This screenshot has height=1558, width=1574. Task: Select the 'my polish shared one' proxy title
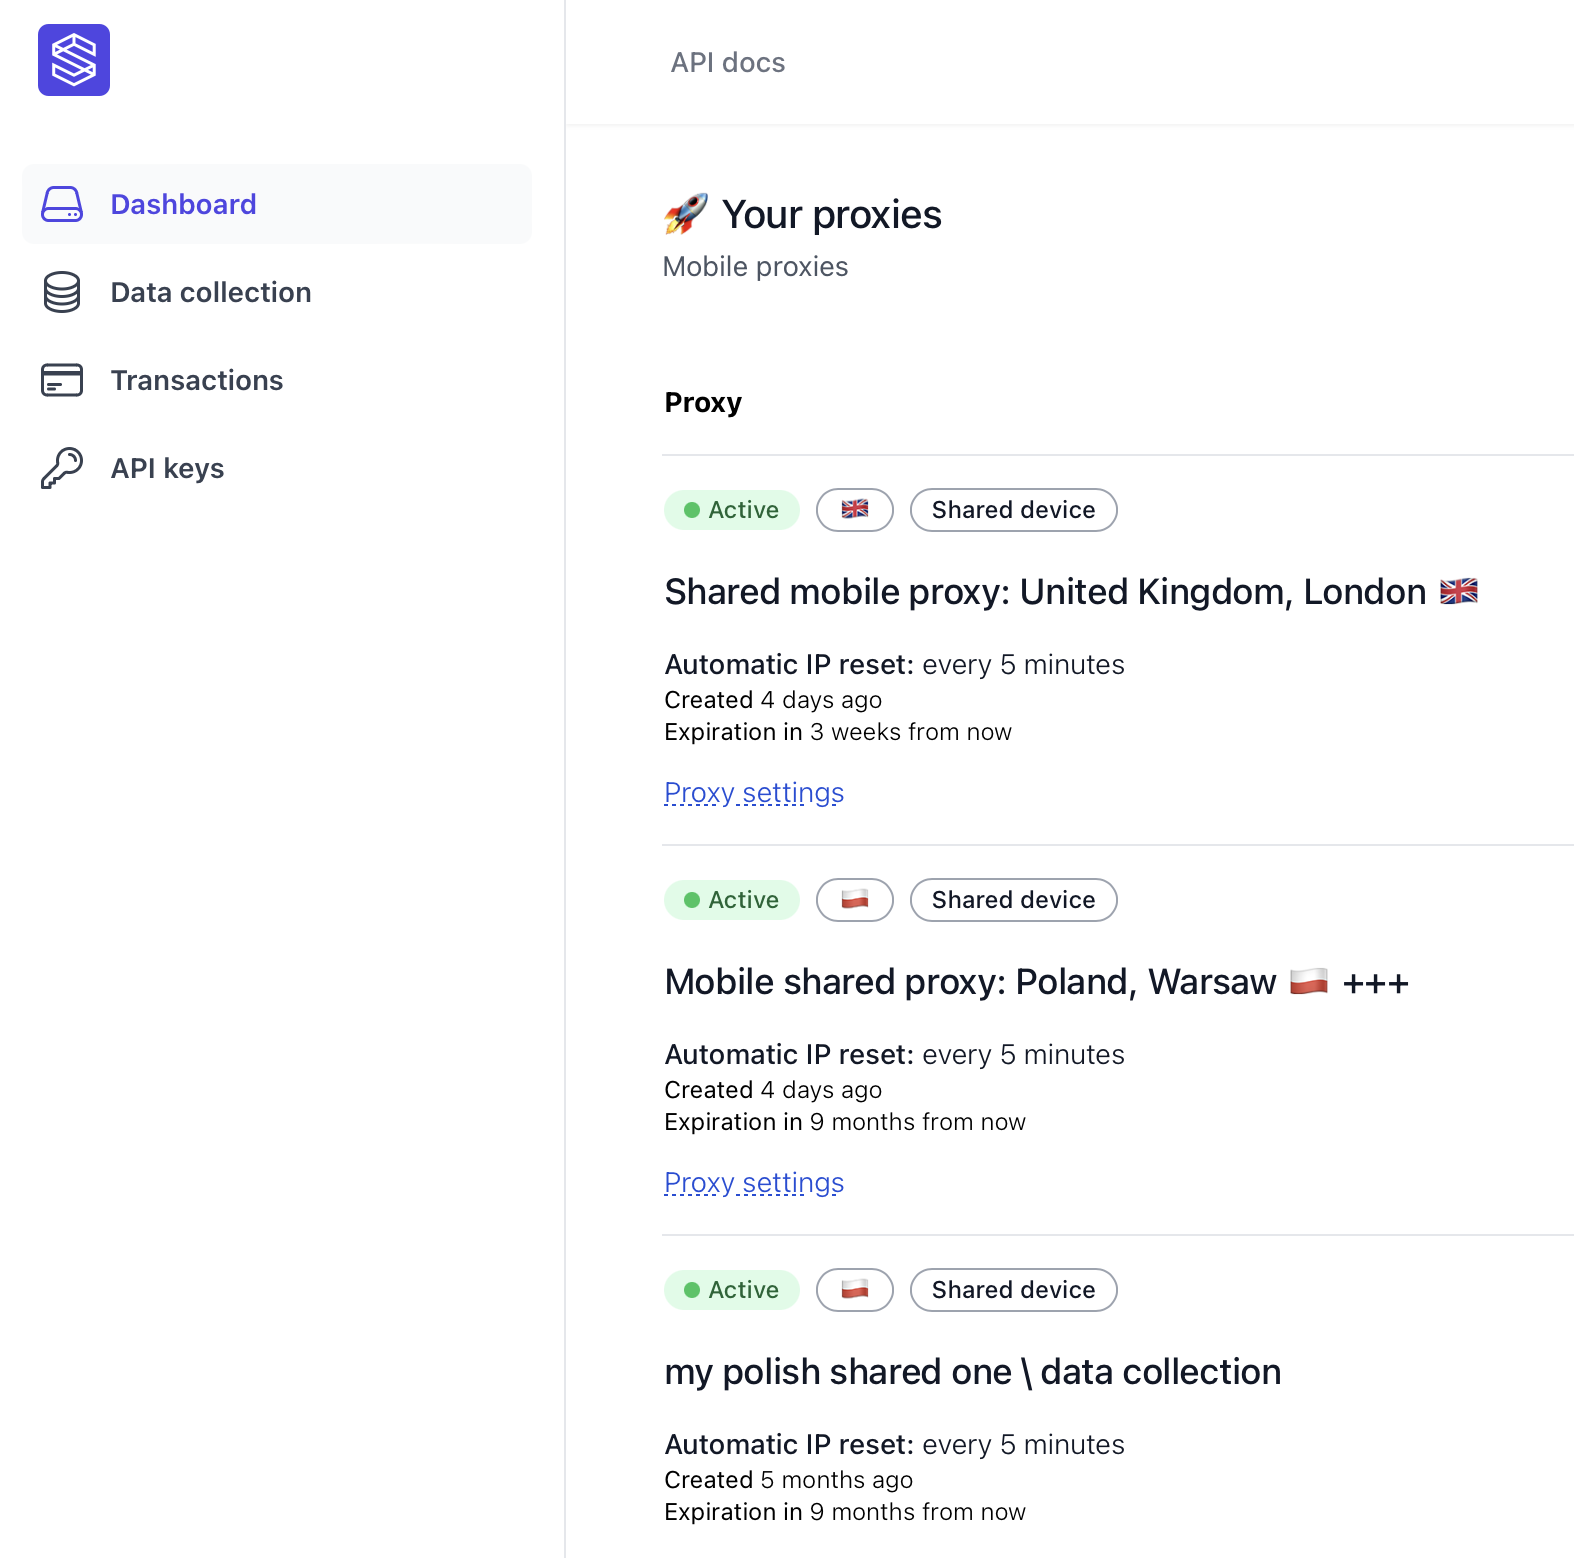click(x=972, y=1372)
